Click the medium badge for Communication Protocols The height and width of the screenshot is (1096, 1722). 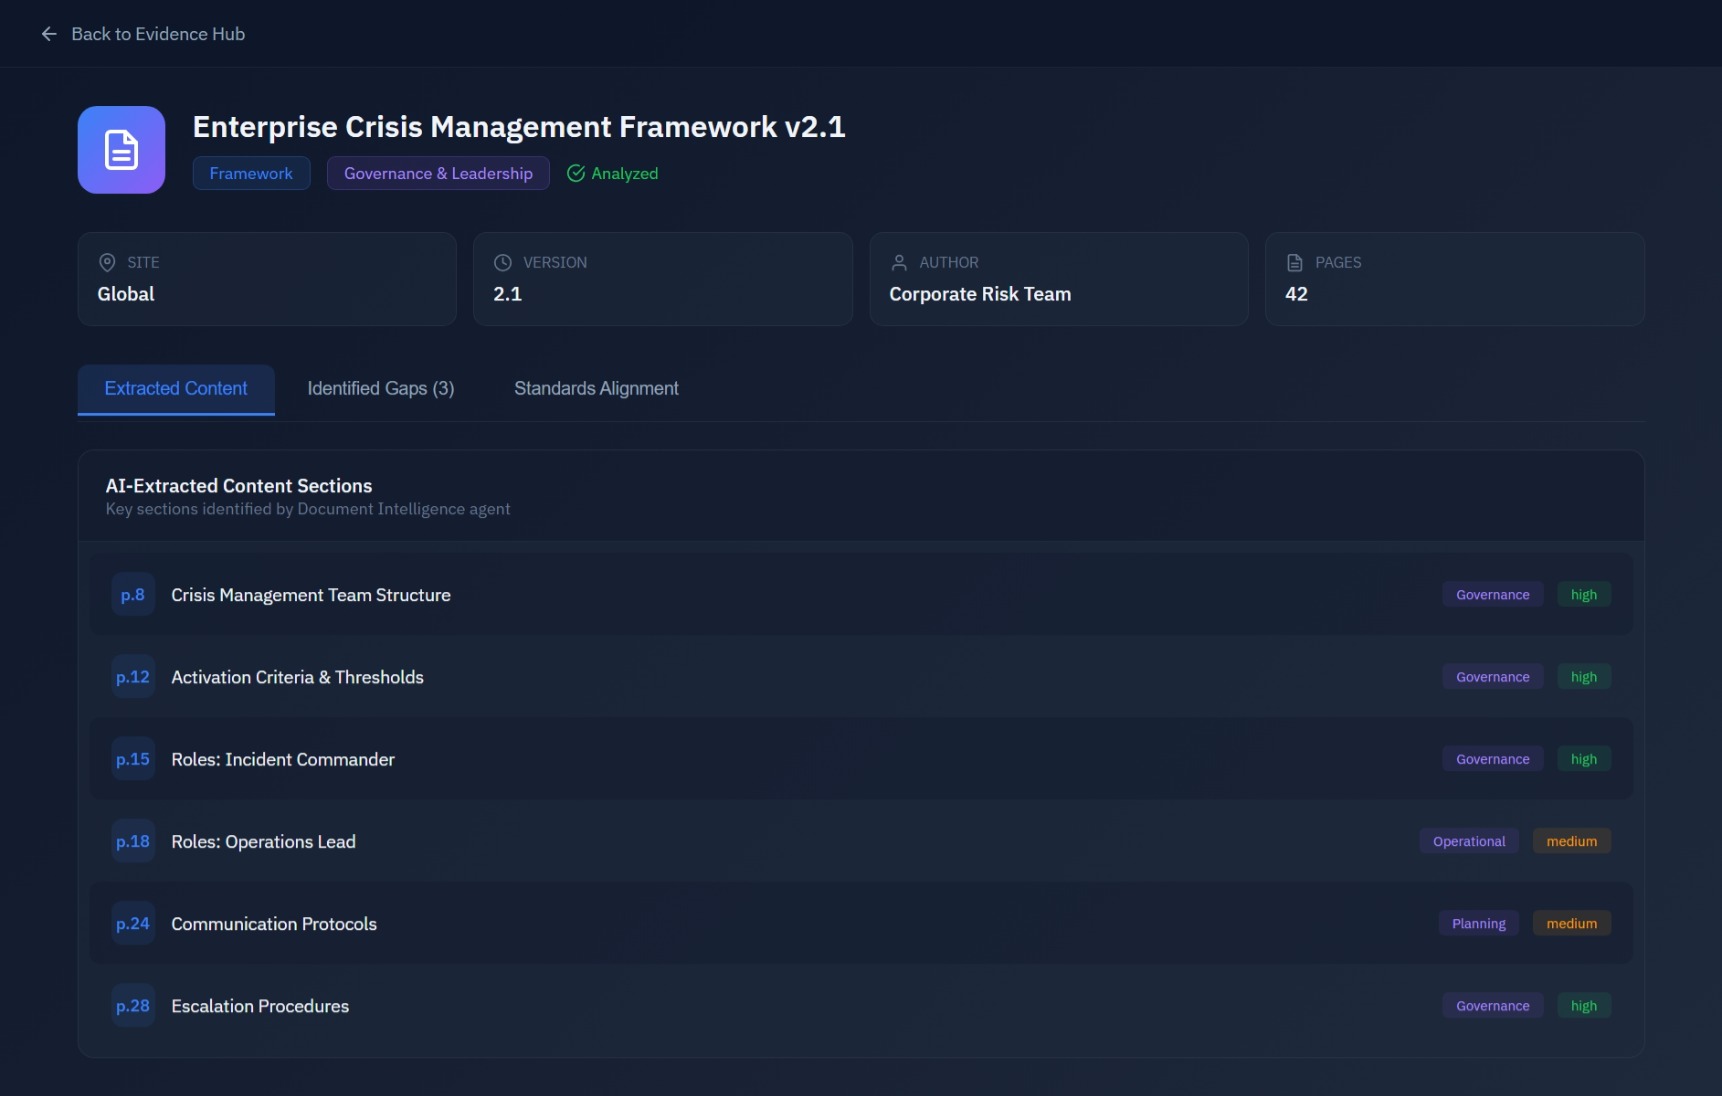tap(1571, 924)
